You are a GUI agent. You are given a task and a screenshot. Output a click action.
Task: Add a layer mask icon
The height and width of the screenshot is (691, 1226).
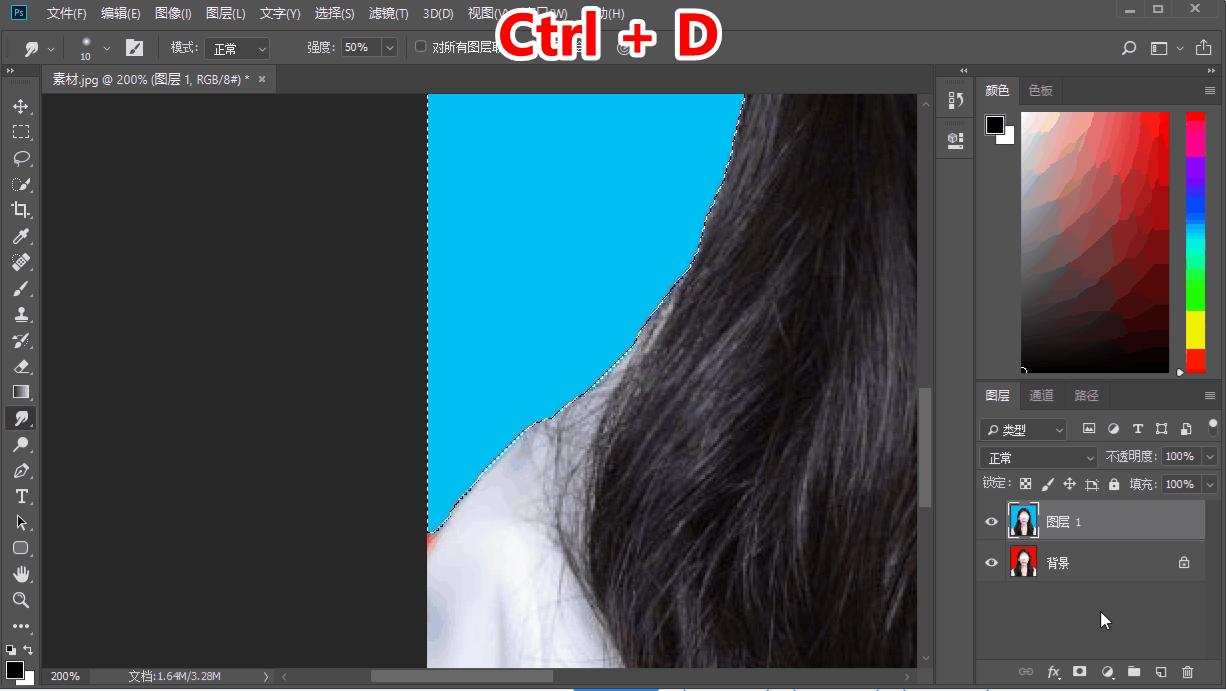click(x=1080, y=673)
